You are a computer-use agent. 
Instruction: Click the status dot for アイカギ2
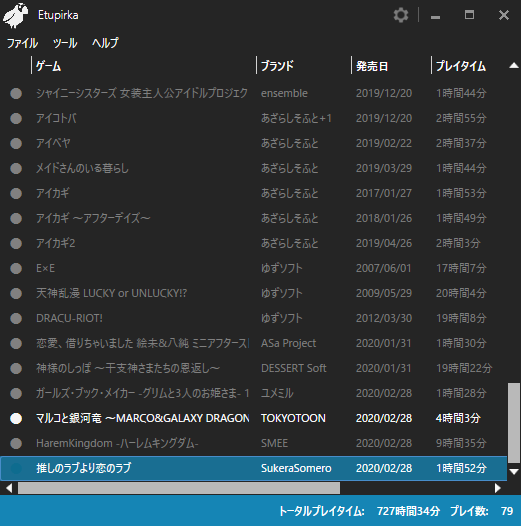[x=16, y=244]
